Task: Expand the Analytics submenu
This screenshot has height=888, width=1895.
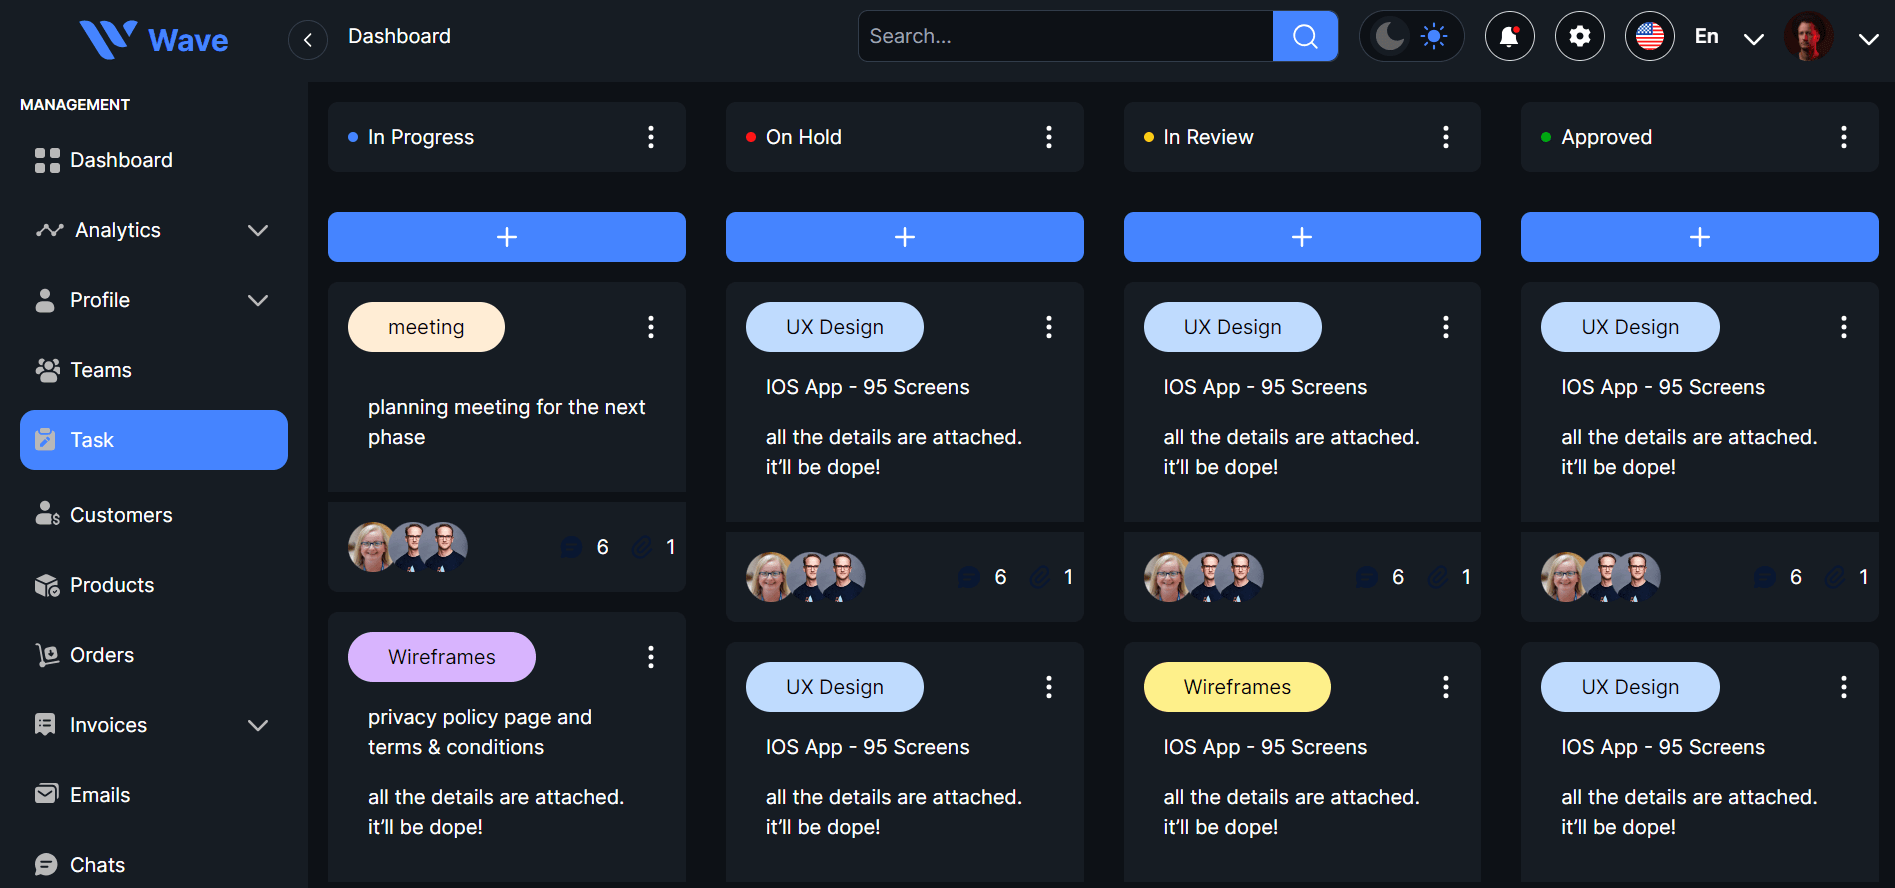Action: pos(258,230)
